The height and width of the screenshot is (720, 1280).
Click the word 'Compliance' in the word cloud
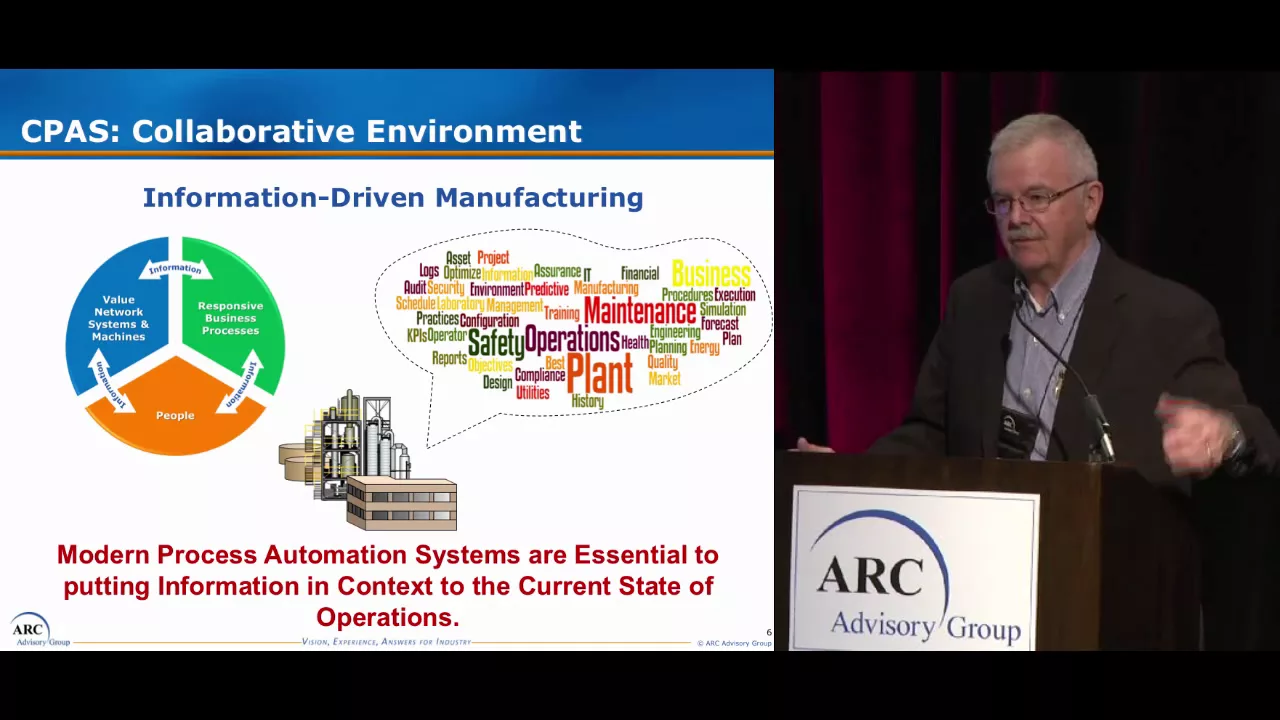click(x=540, y=375)
